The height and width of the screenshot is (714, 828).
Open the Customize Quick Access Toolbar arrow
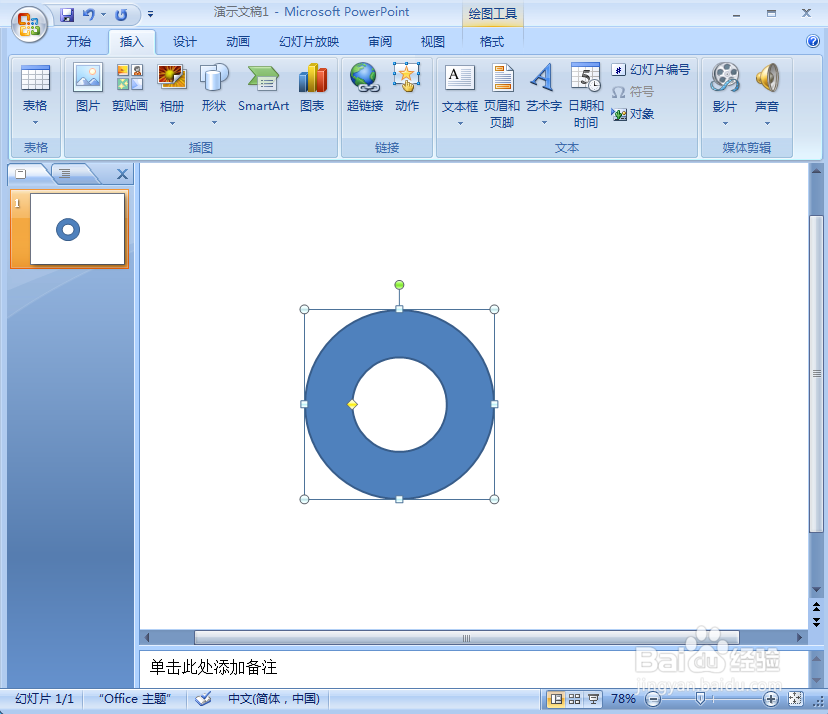click(150, 15)
